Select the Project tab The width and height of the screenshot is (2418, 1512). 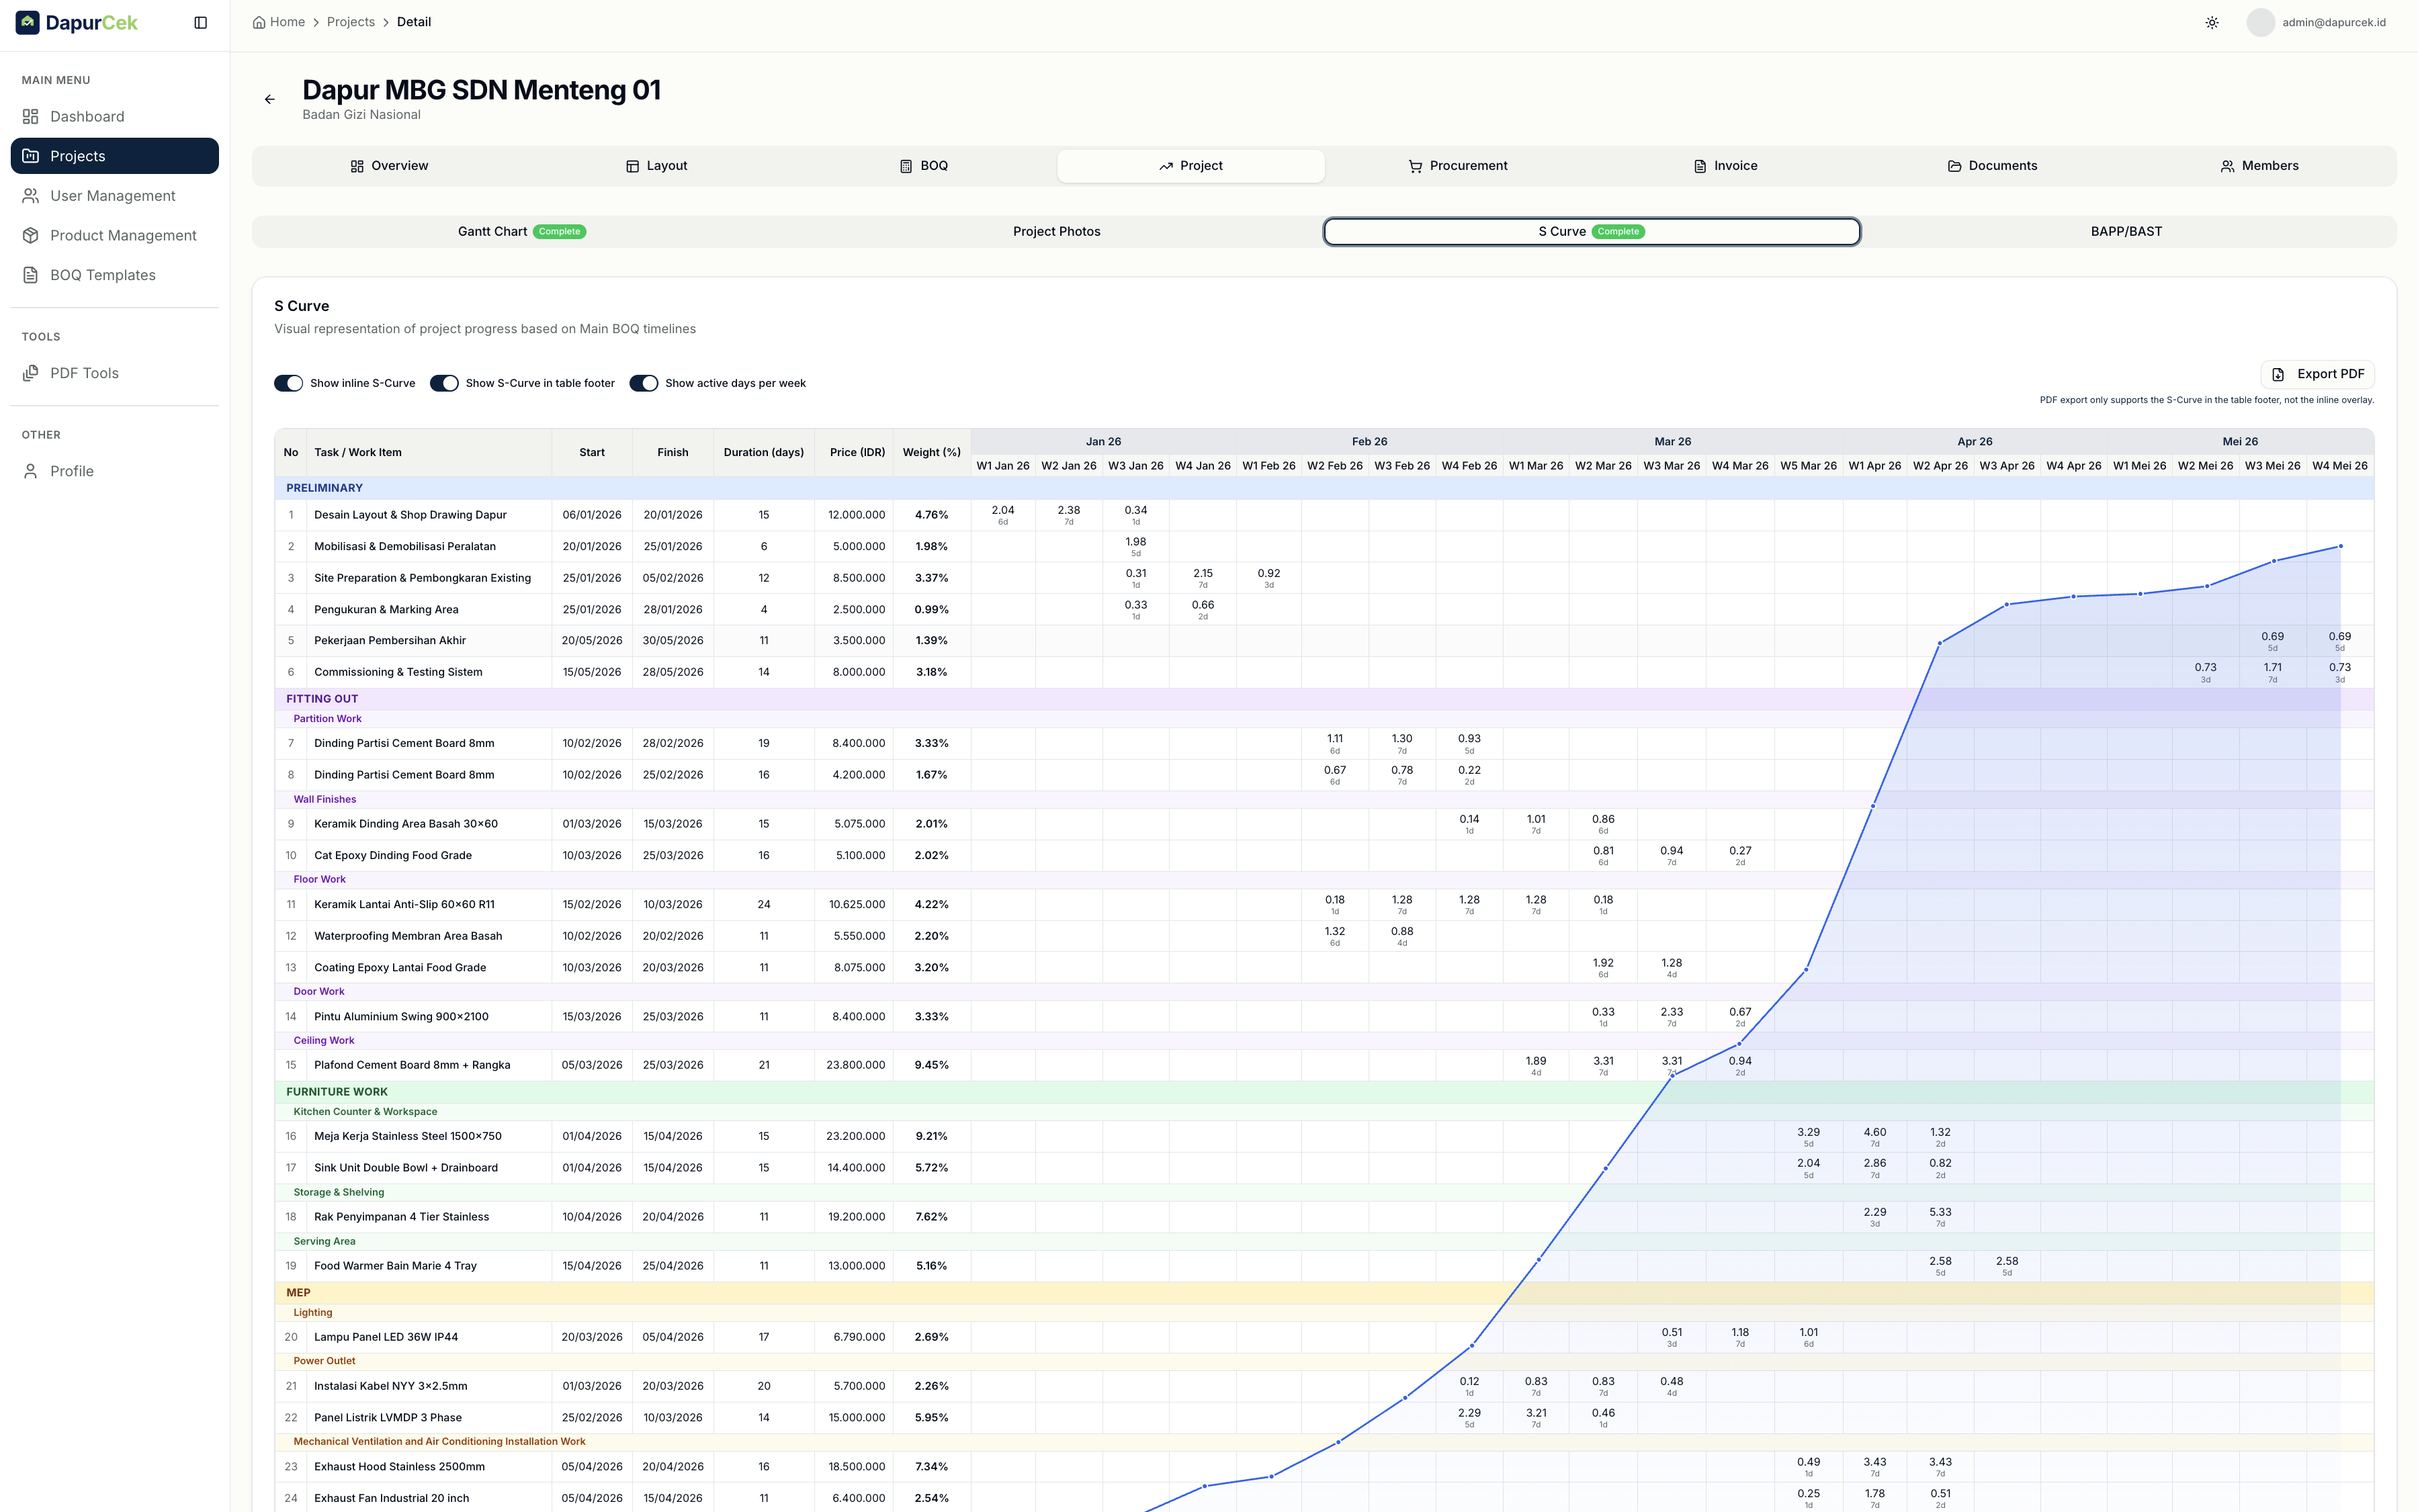1191,166
